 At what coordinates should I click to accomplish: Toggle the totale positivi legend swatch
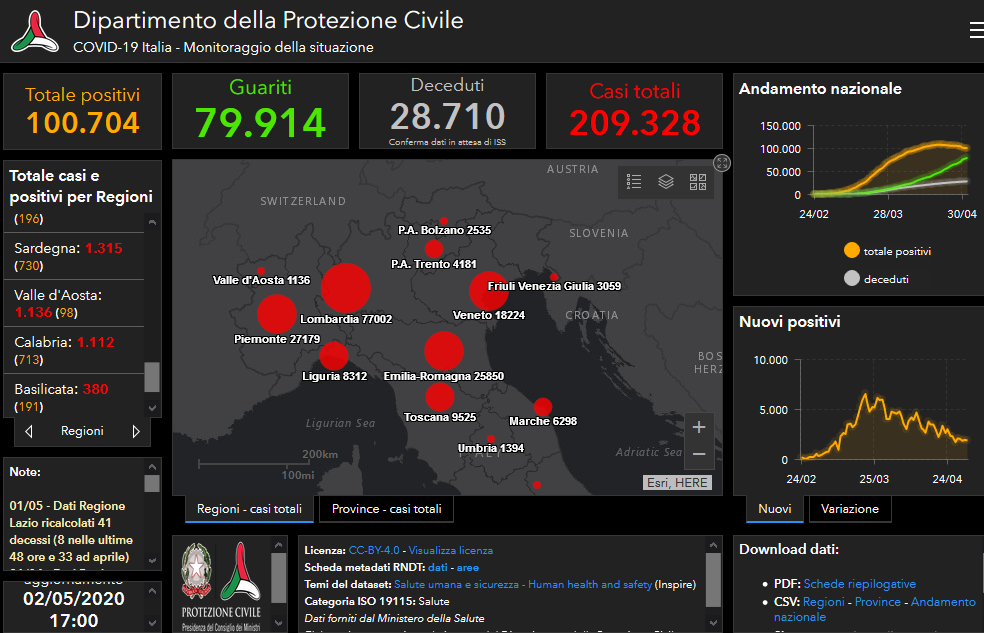pyautogui.click(x=851, y=251)
